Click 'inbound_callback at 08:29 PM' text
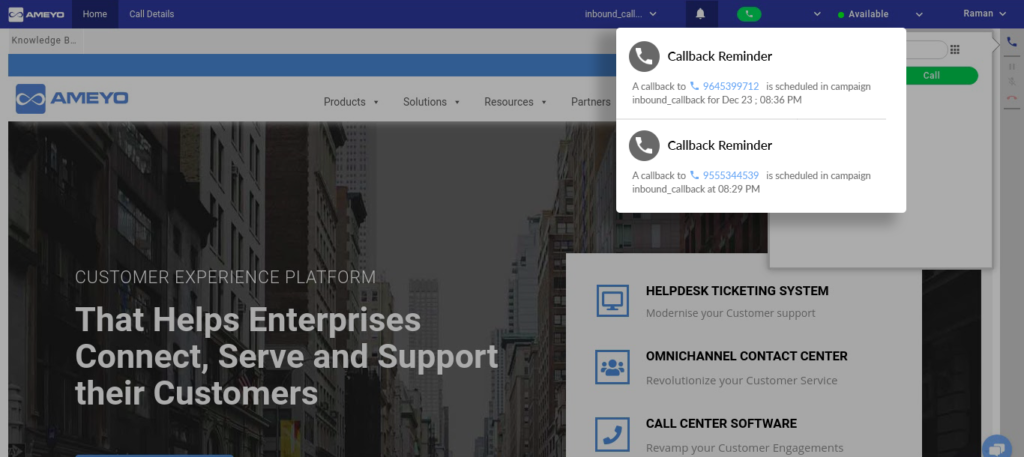Screen dimensions: 1024x457 pos(696,189)
